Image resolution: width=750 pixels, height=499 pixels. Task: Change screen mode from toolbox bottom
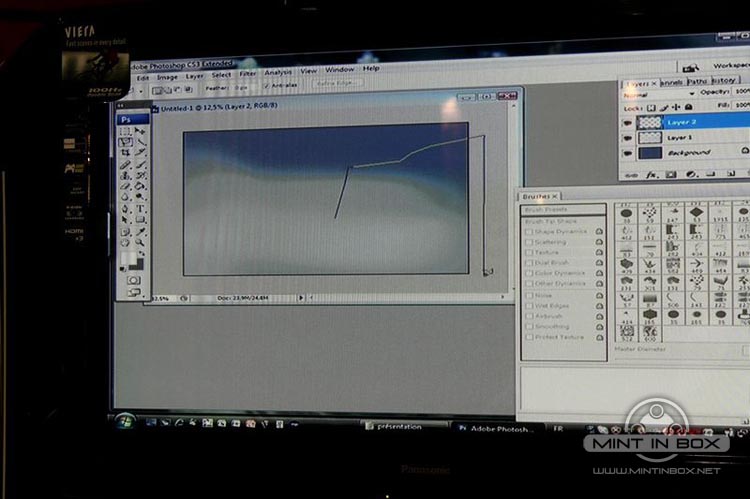[x=133, y=292]
